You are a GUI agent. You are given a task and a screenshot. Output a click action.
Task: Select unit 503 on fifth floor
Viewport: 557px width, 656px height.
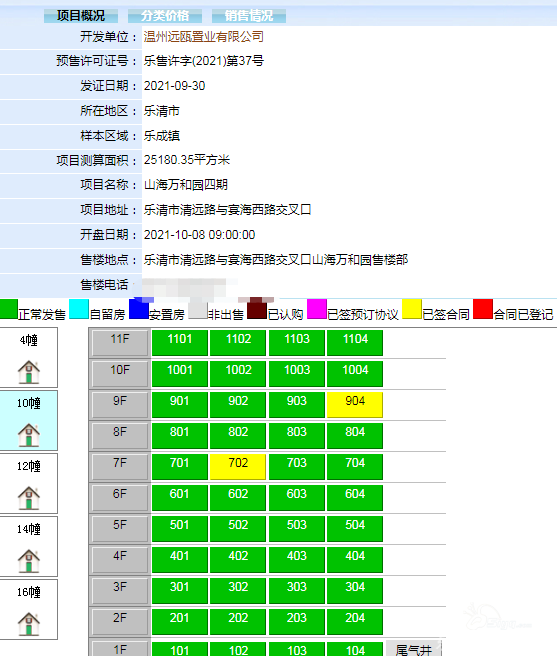pos(297,528)
